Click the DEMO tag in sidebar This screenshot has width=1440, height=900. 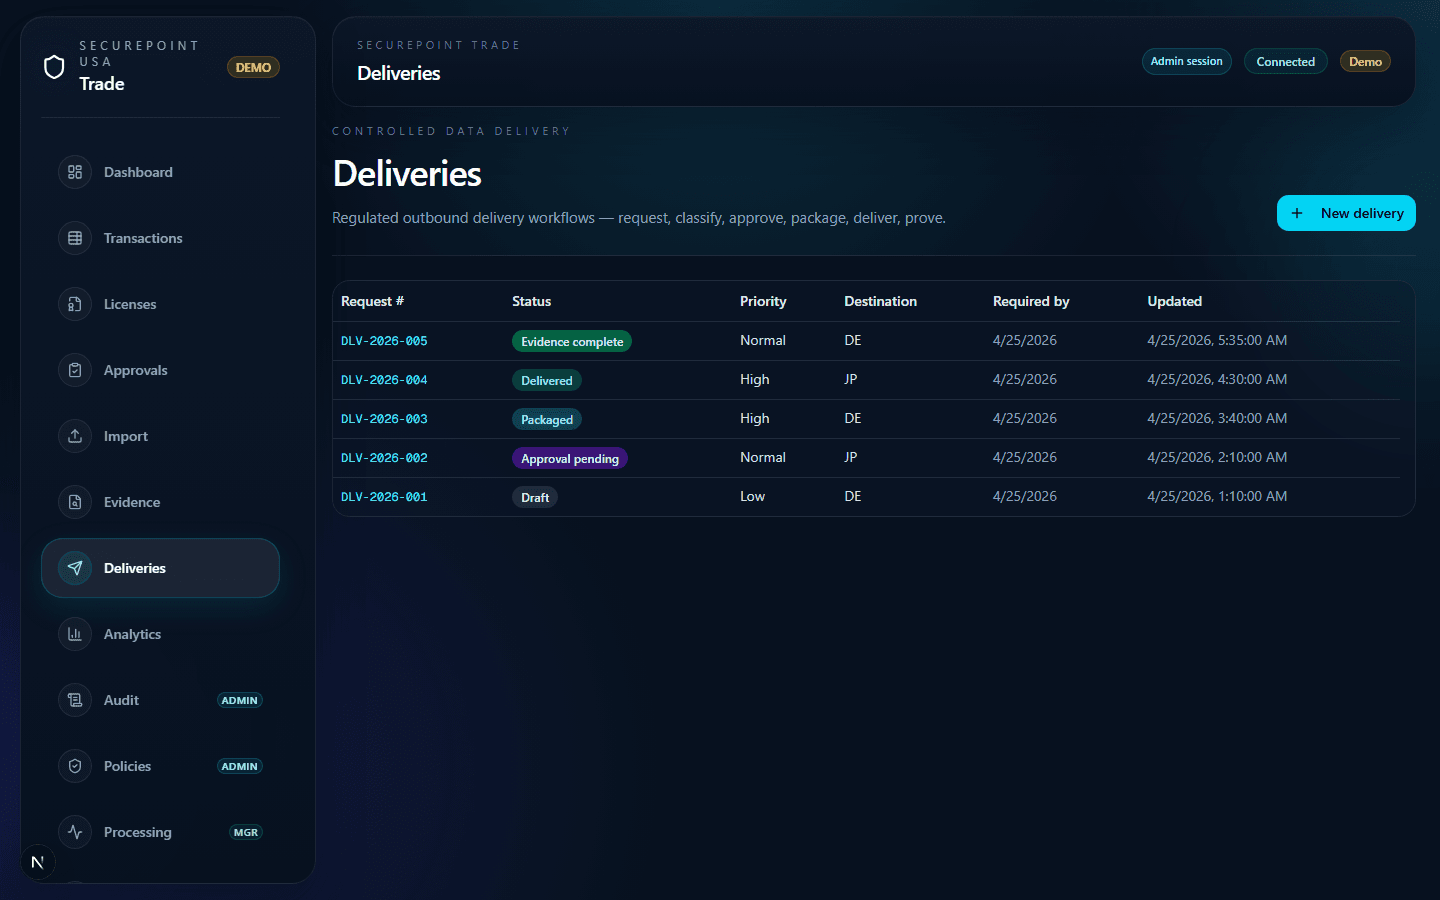coord(253,67)
